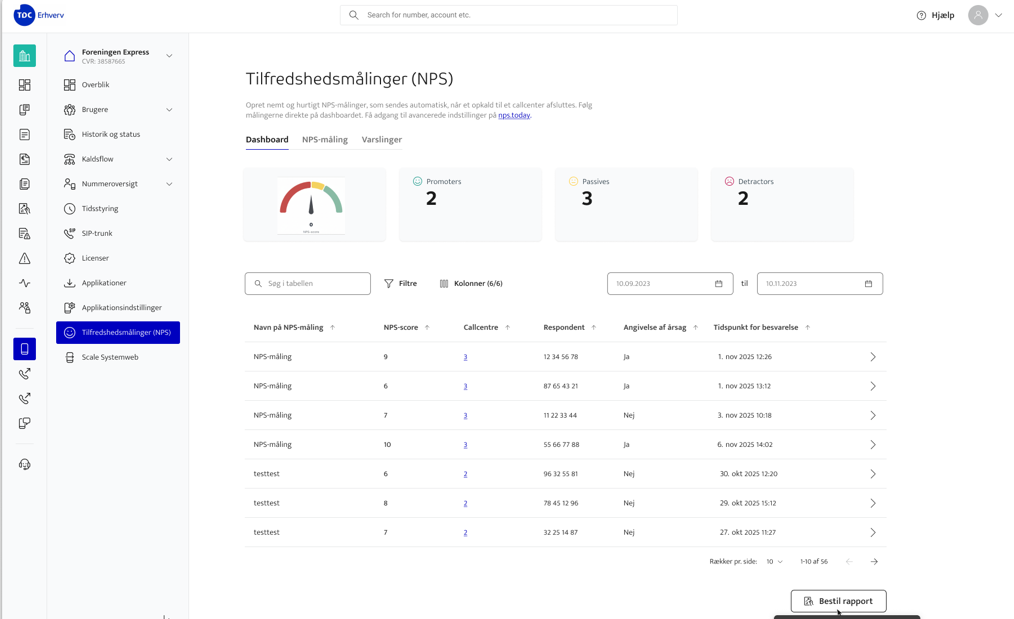The image size is (1014, 619).
Task: Select the green organization icon in left rail
Action: (25, 56)
